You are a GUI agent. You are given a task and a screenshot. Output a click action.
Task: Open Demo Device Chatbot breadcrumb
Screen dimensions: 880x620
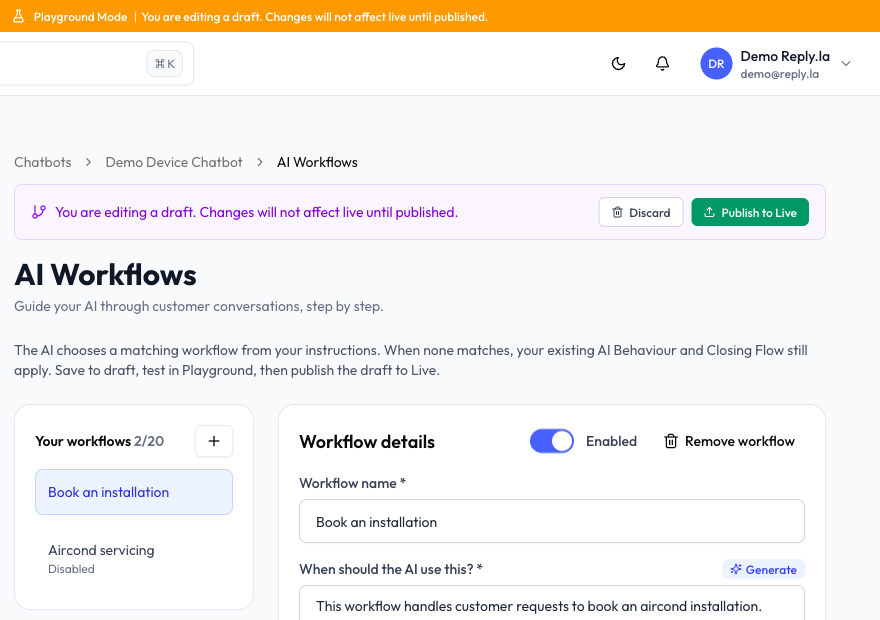[x=174, y=162]
